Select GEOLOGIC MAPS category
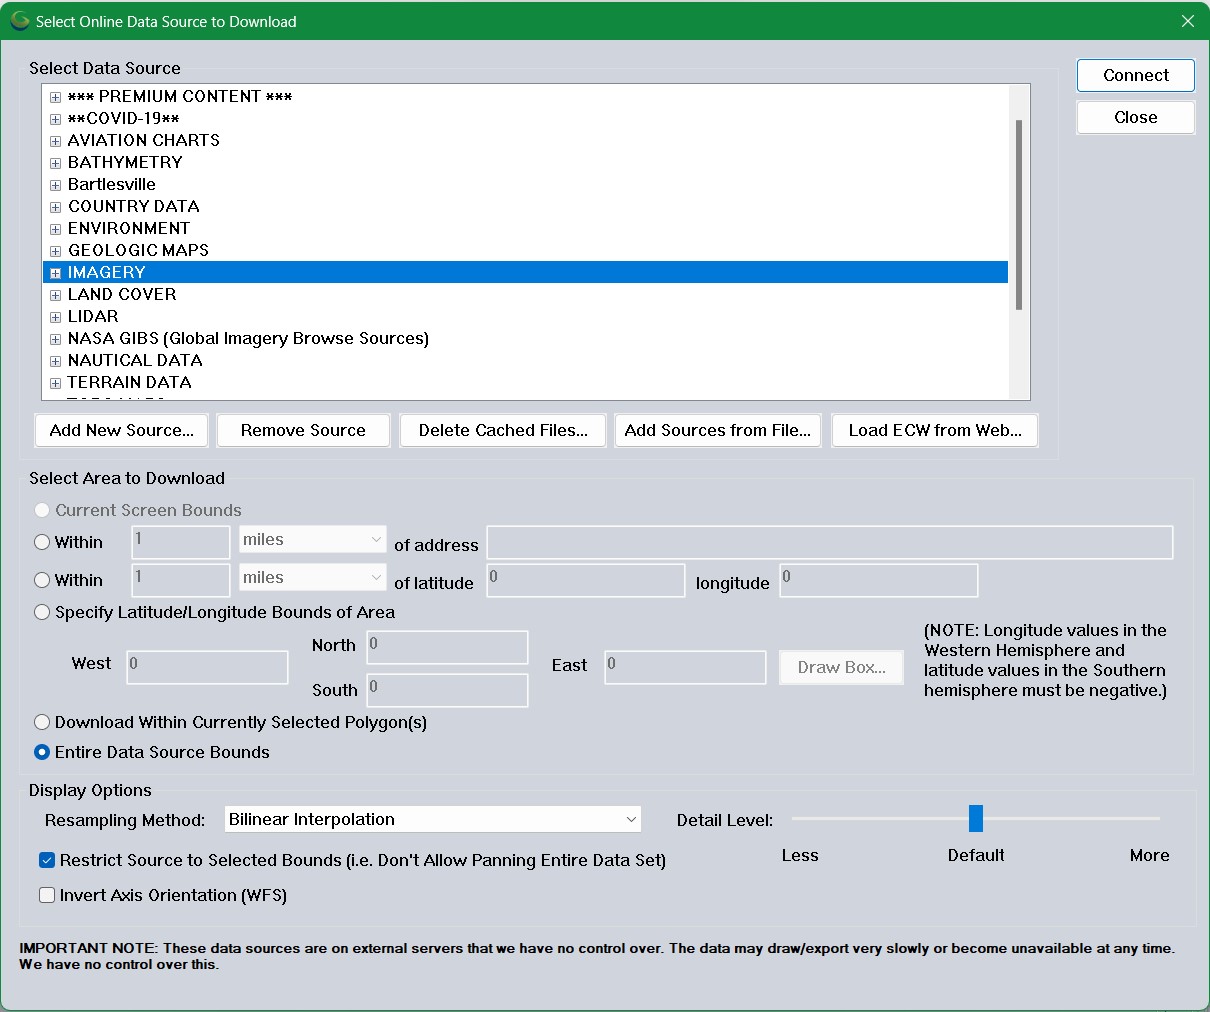 pyautogui.click(x=138, y=250)
